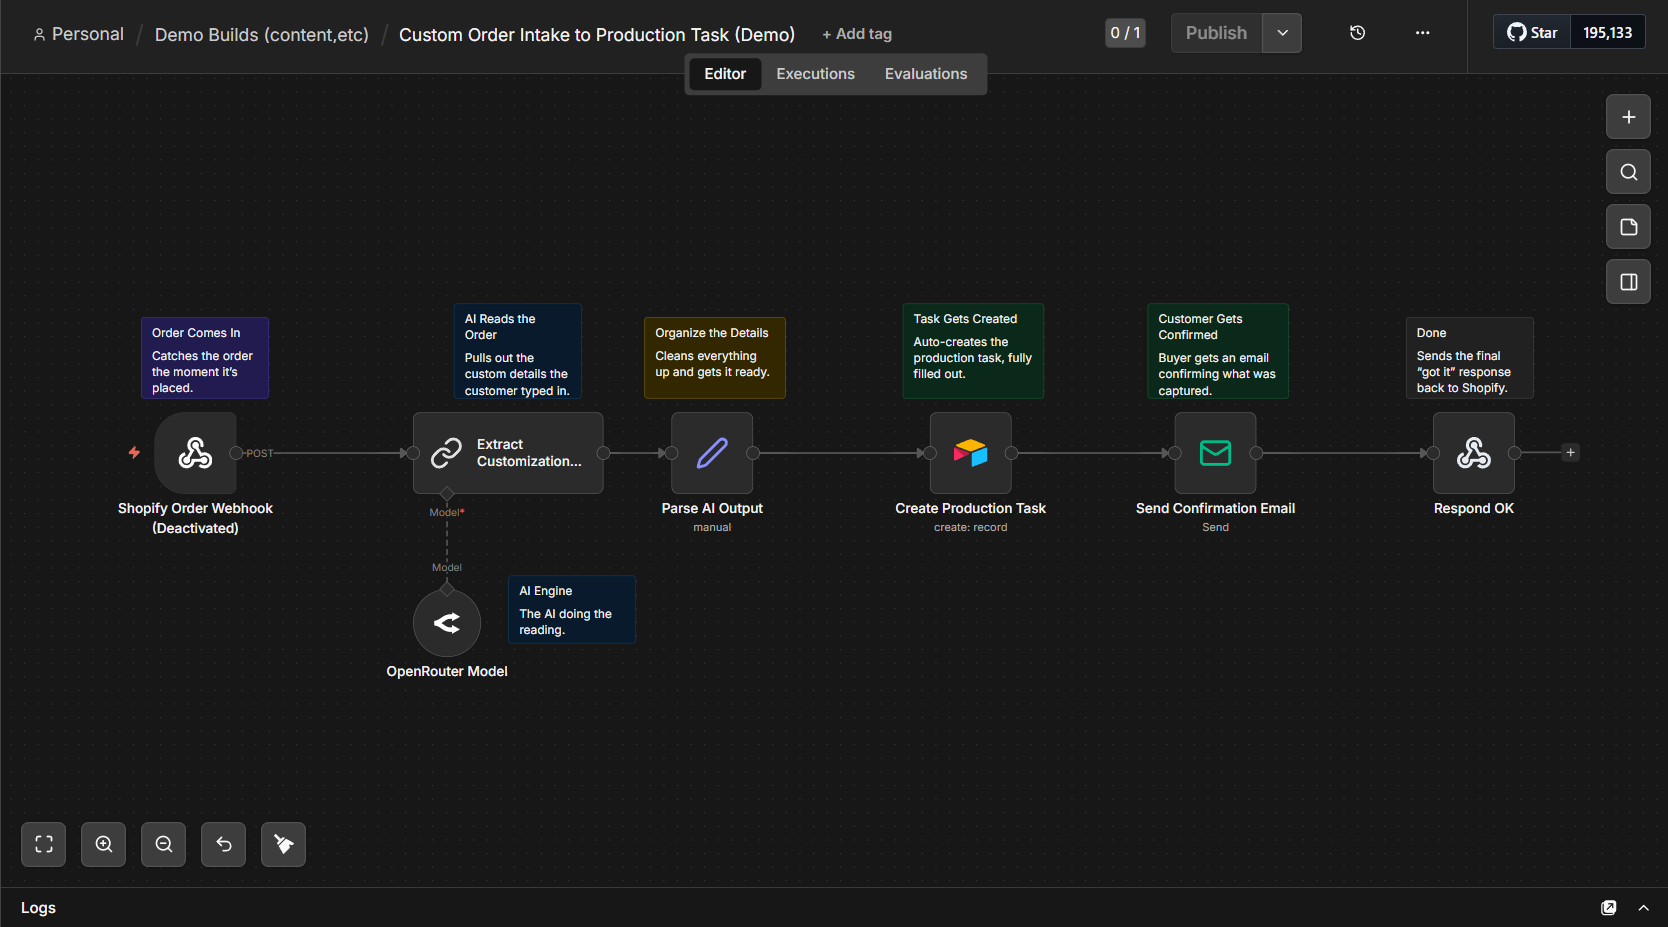Open the Extract Customization node
The image size is (1668, 927).
pos(508,453)
